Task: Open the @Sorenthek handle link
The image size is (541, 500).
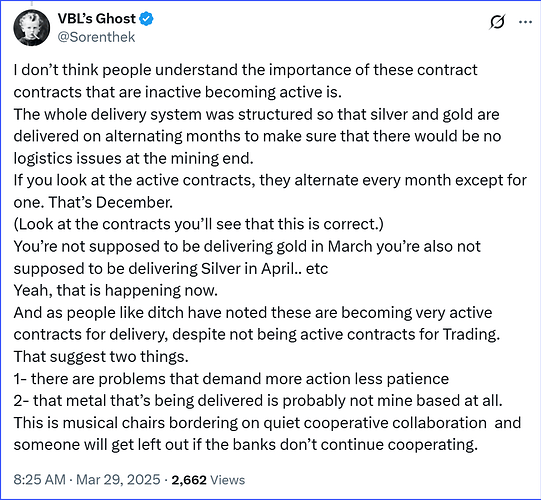Action: pyautogui.click(x=96, y=37)
